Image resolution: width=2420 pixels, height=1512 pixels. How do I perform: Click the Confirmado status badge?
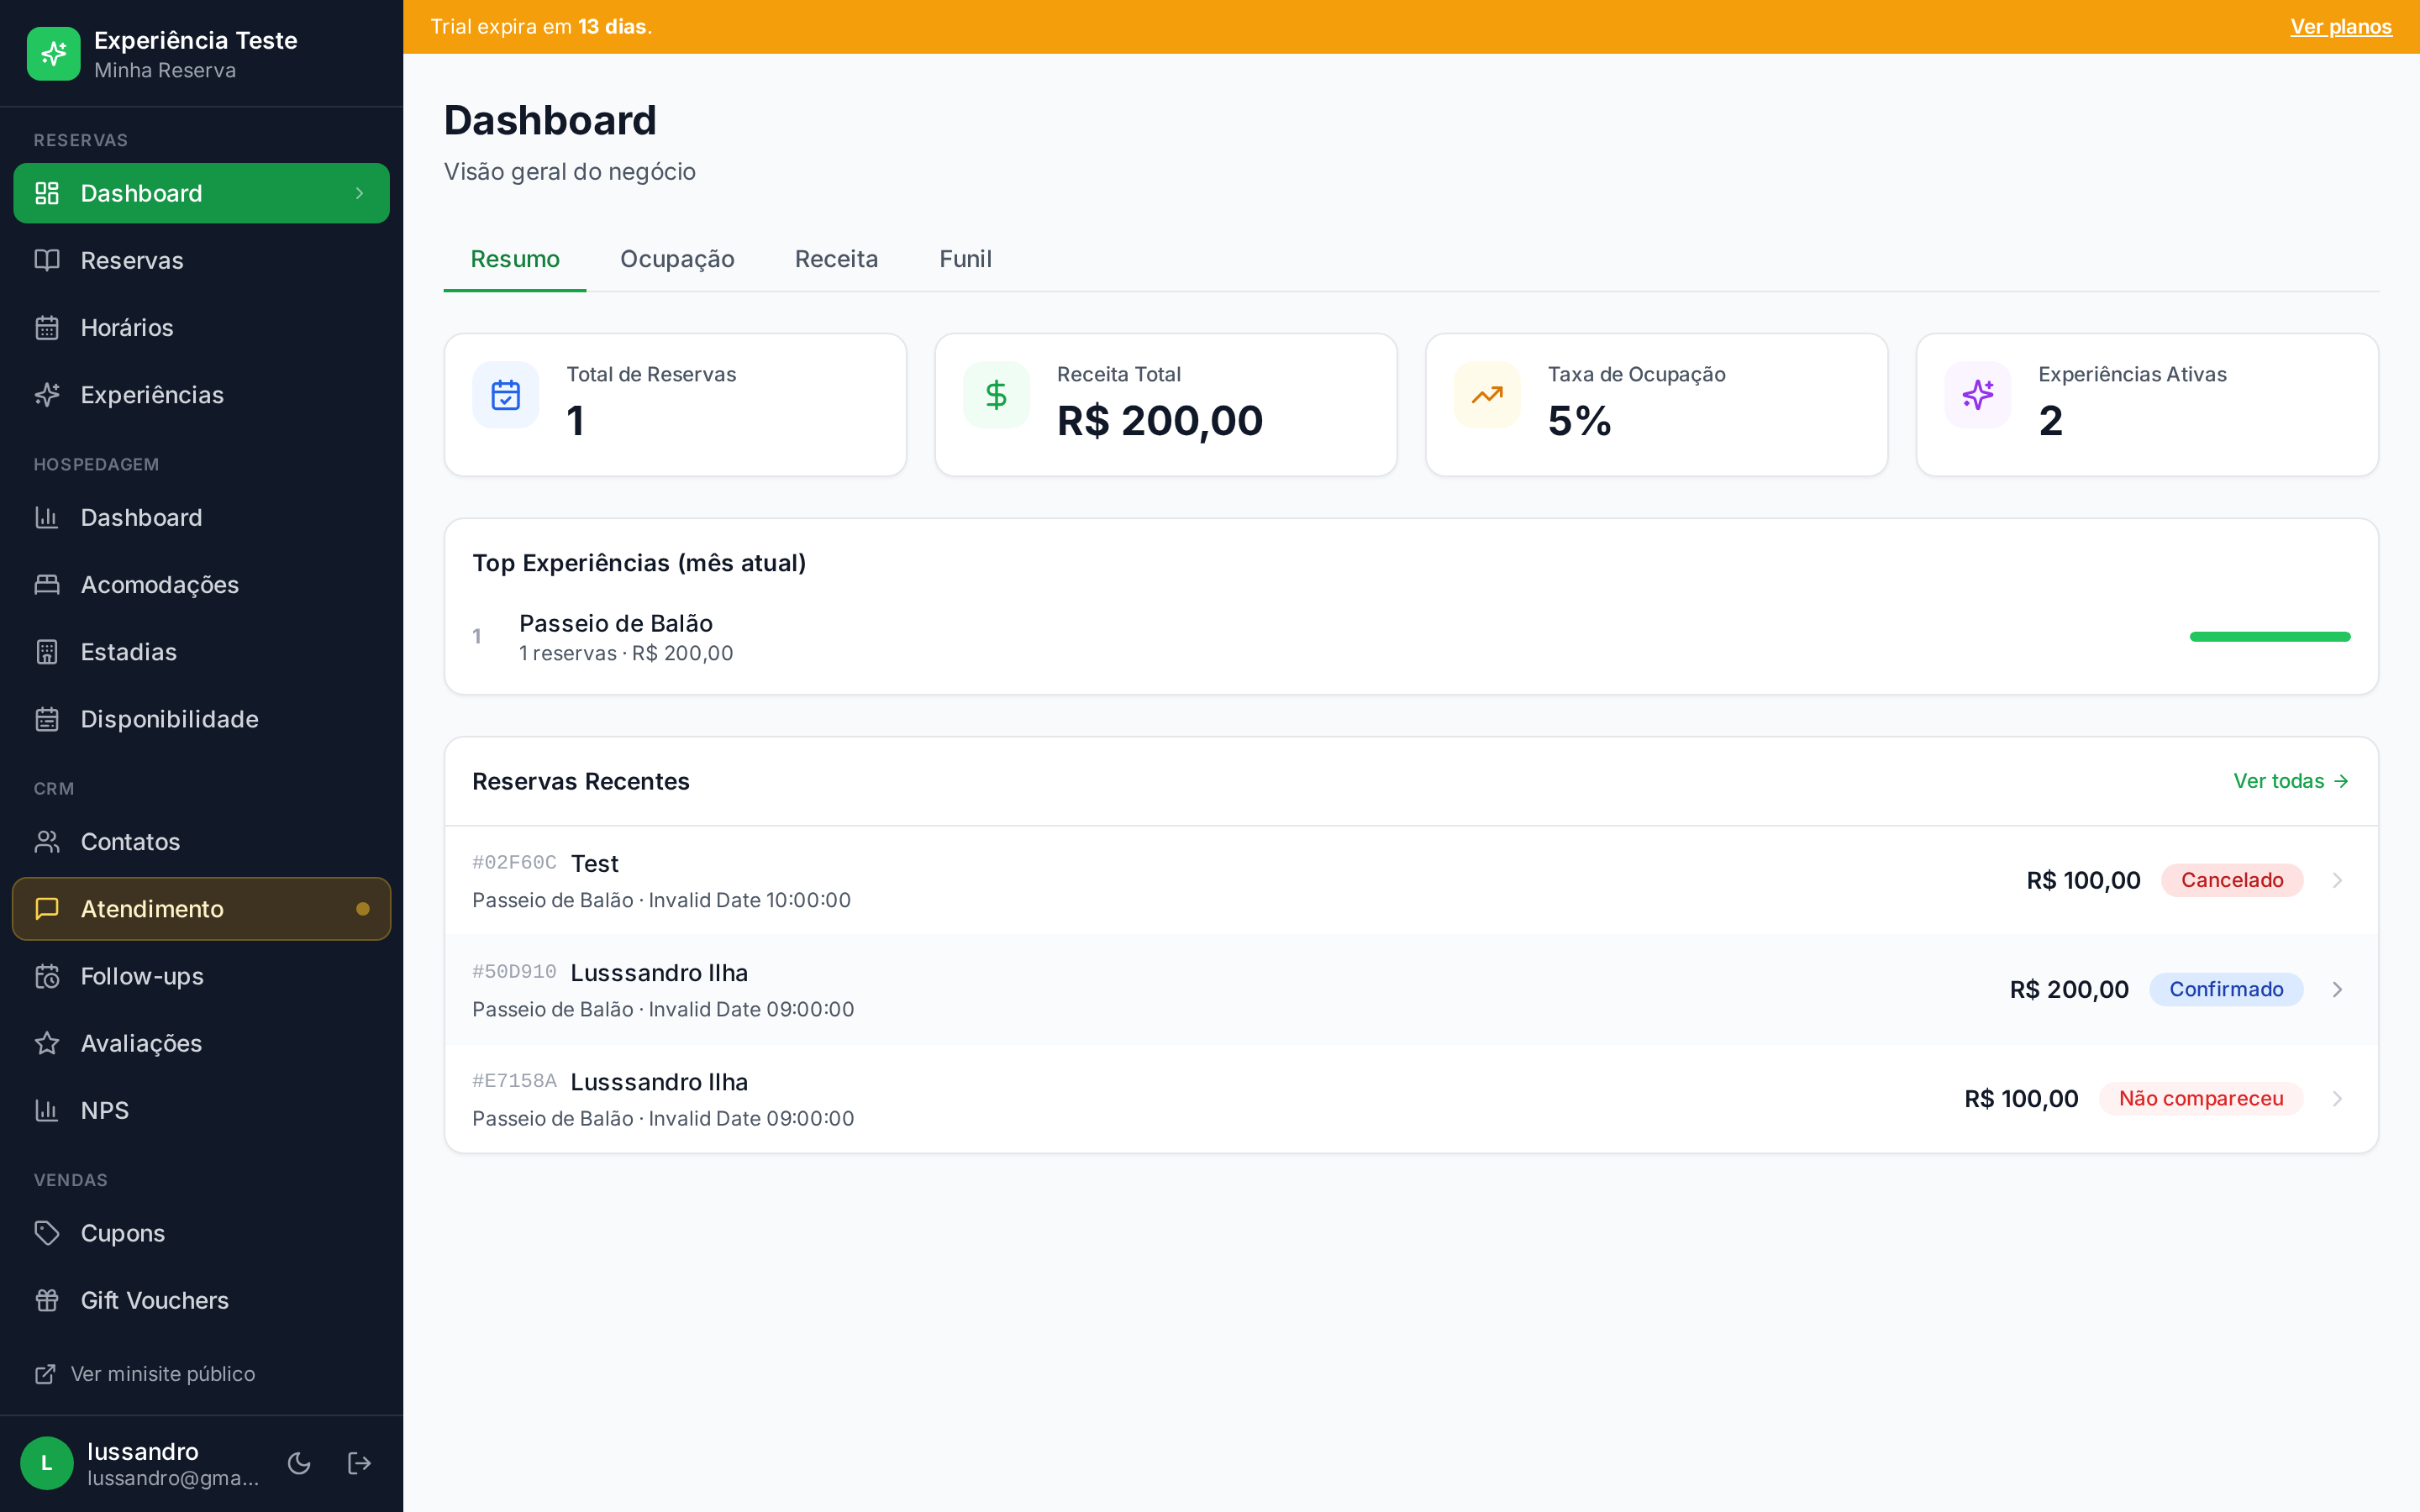pyautogui.click(x=2226, y=989)
